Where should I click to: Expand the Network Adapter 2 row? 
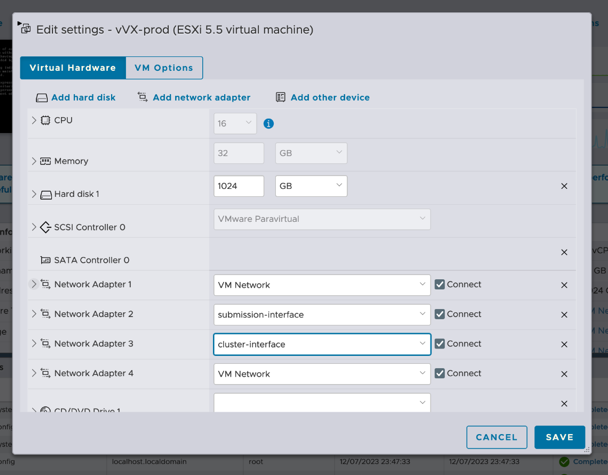point(34,314)
